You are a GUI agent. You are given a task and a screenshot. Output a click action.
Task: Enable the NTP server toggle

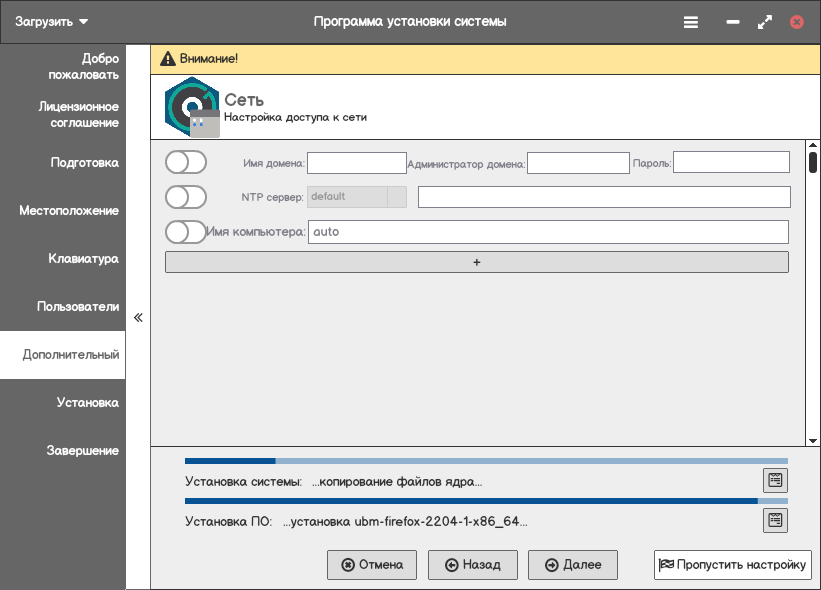(x=186, y=197)
